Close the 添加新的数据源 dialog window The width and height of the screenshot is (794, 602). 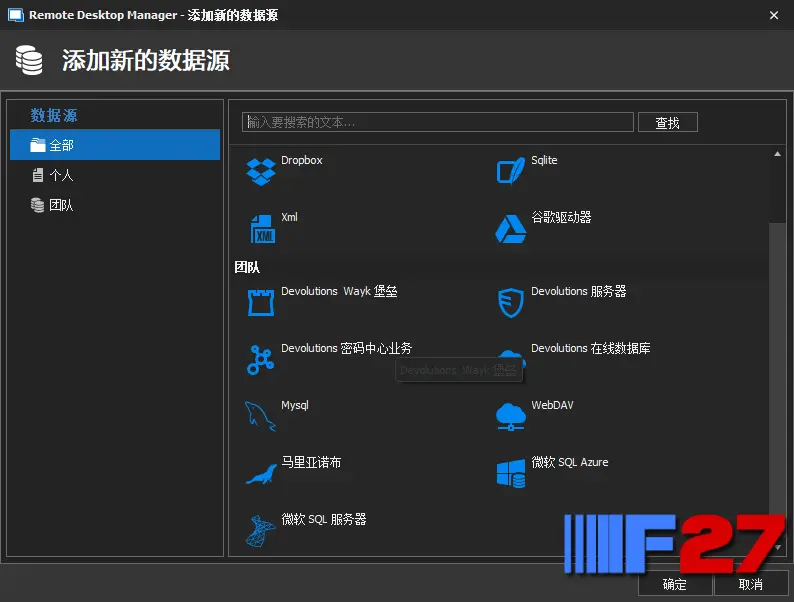[x=774, y=15]
